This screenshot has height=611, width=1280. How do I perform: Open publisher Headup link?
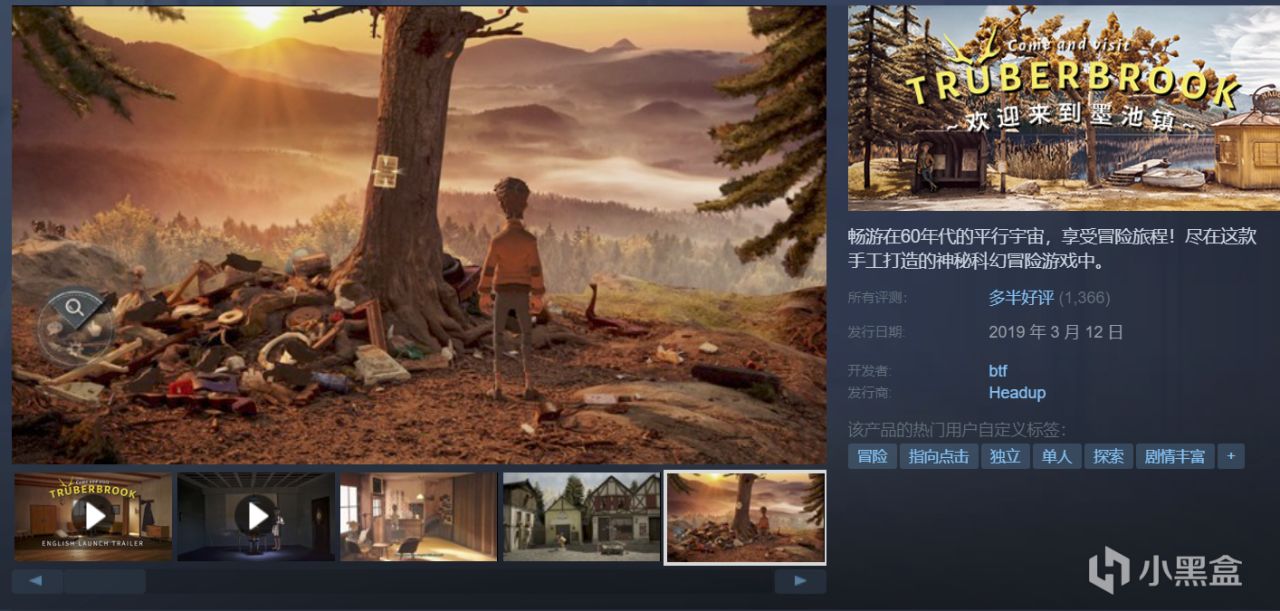[1017, 393]
